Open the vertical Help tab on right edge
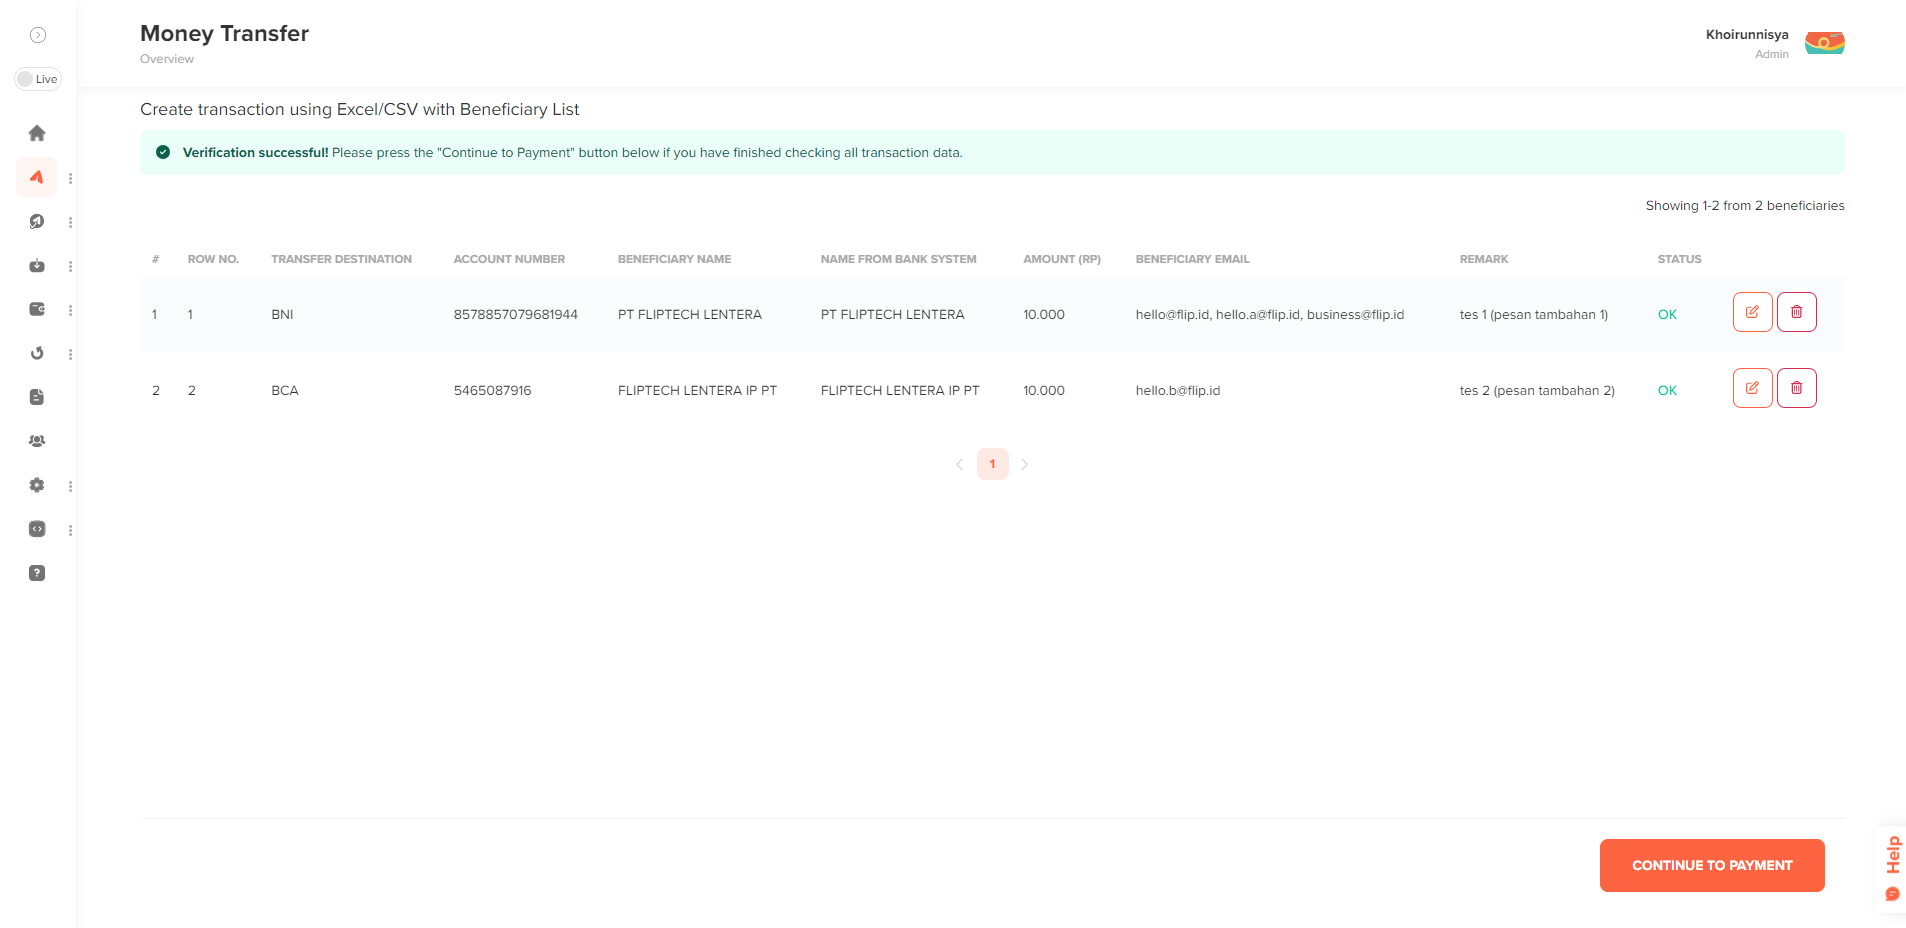1906x928 pixels. 1893,856
